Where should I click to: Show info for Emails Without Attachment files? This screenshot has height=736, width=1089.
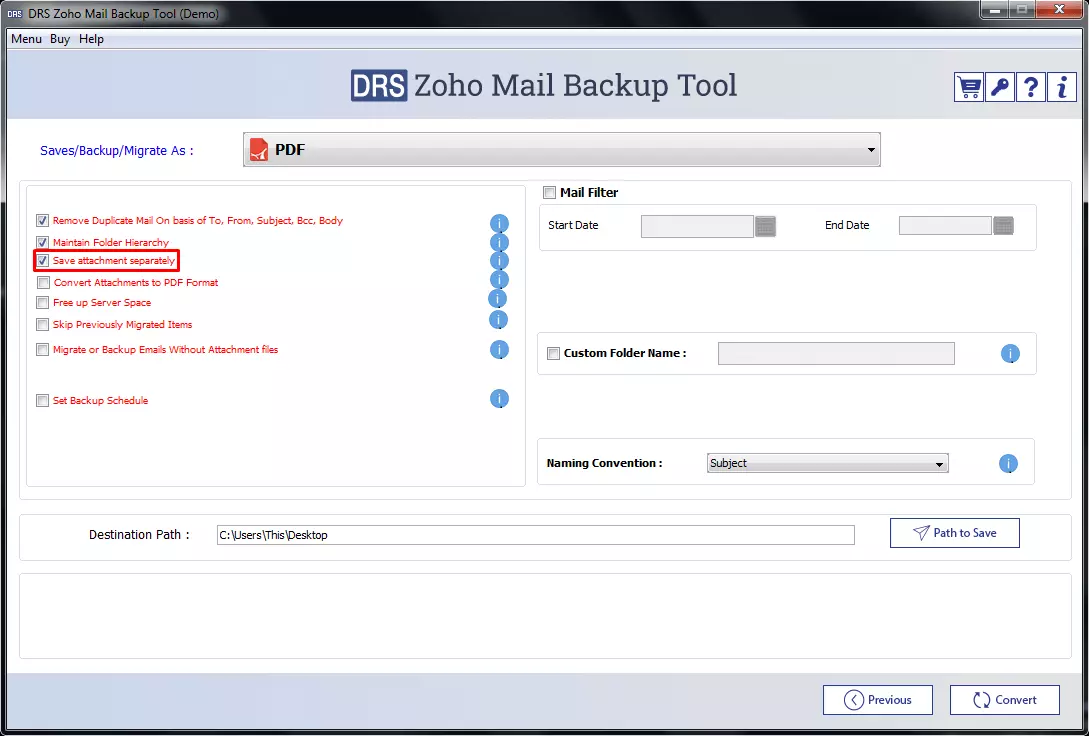pyautogui.click(x=499, y=350)
